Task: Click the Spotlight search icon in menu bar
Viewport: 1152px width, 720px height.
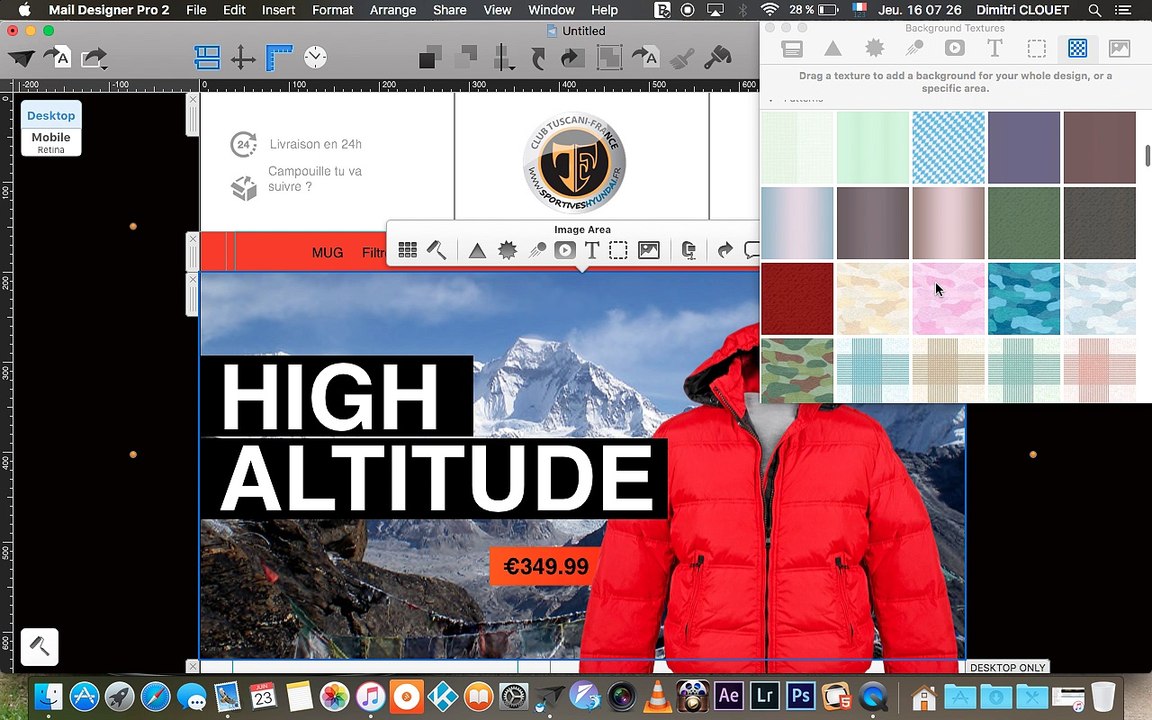Action: (x=1095, y=10)
